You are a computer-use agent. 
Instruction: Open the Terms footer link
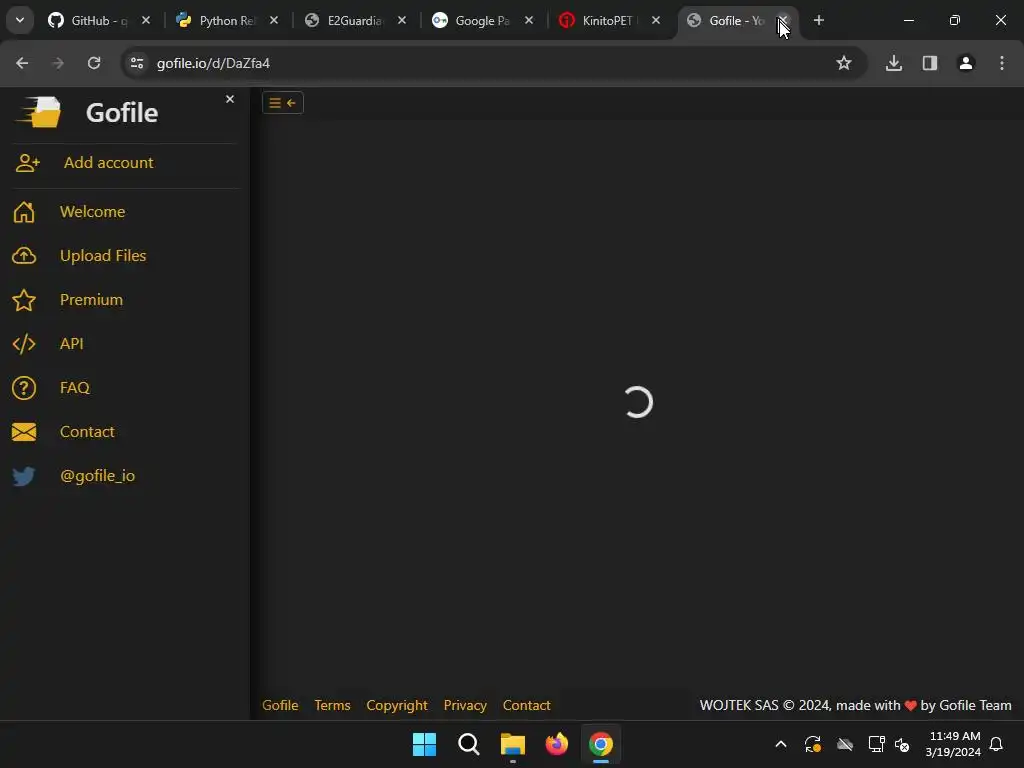point(332,705)
